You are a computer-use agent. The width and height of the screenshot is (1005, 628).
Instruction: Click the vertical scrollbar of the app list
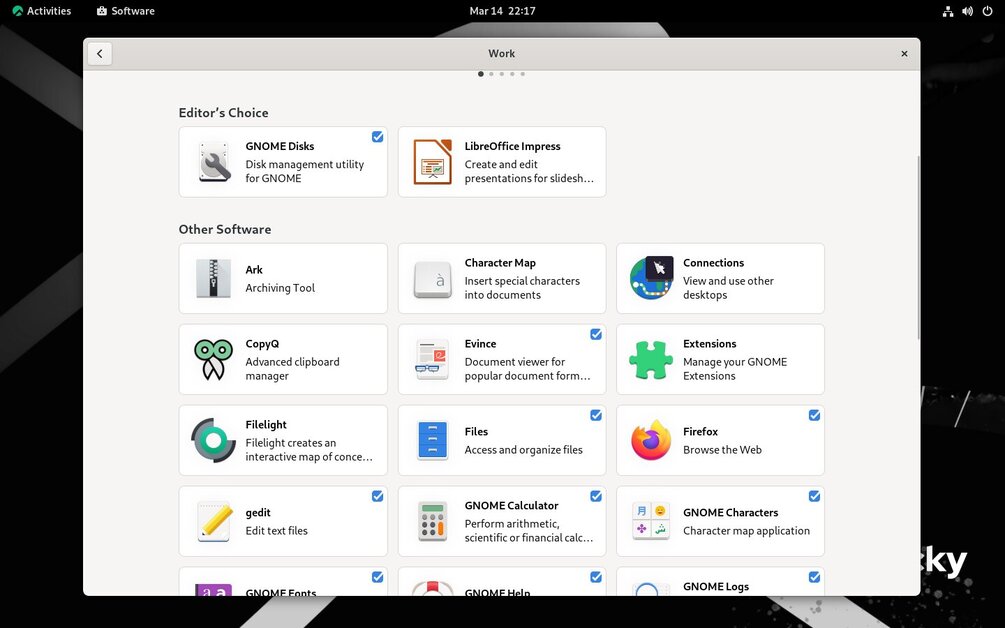[x=918, y=247]
